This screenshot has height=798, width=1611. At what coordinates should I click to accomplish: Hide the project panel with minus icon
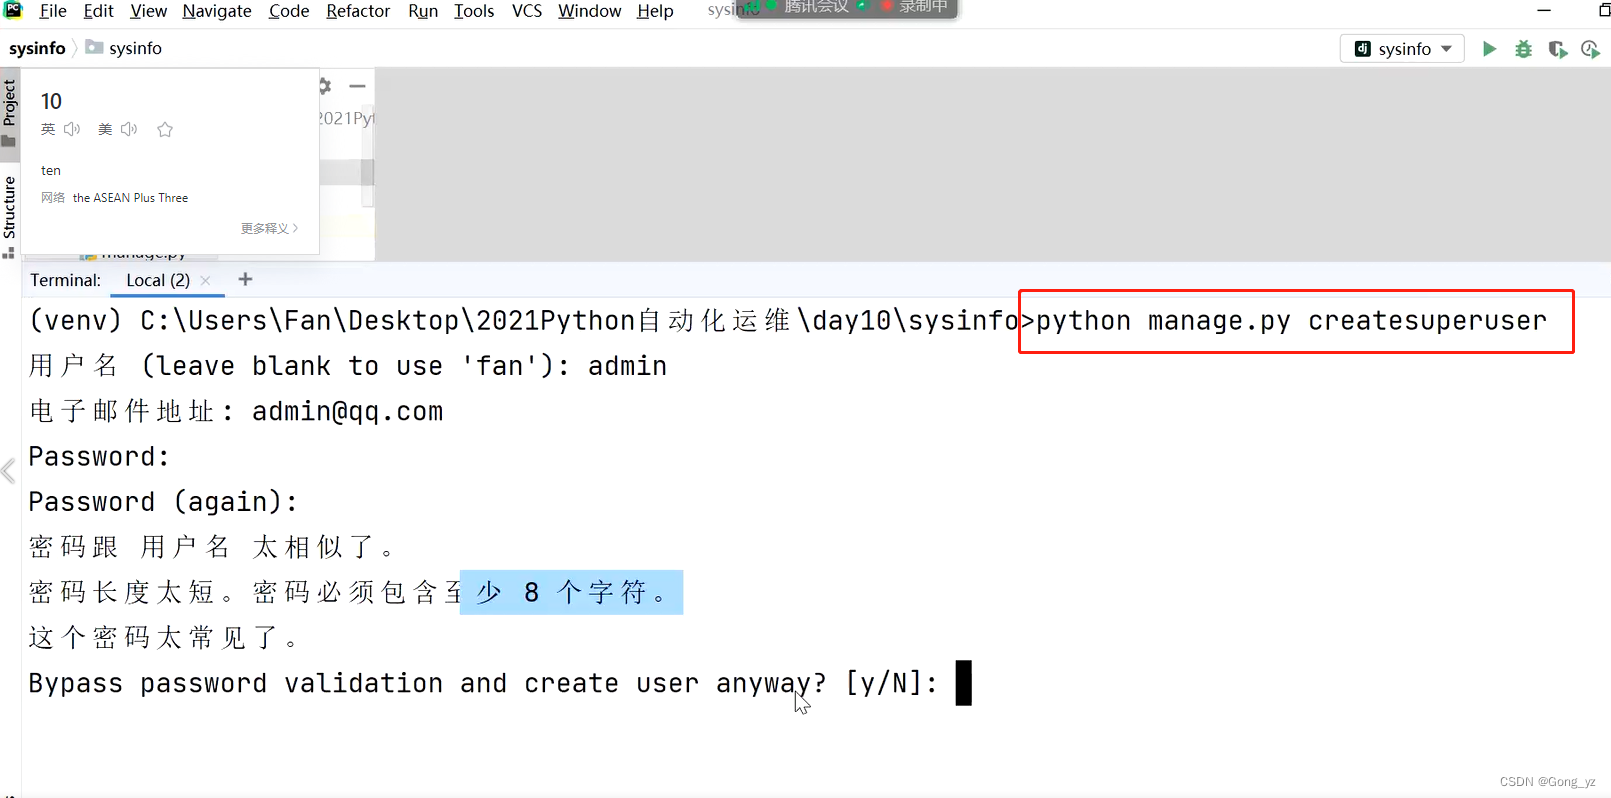point(357,86)
